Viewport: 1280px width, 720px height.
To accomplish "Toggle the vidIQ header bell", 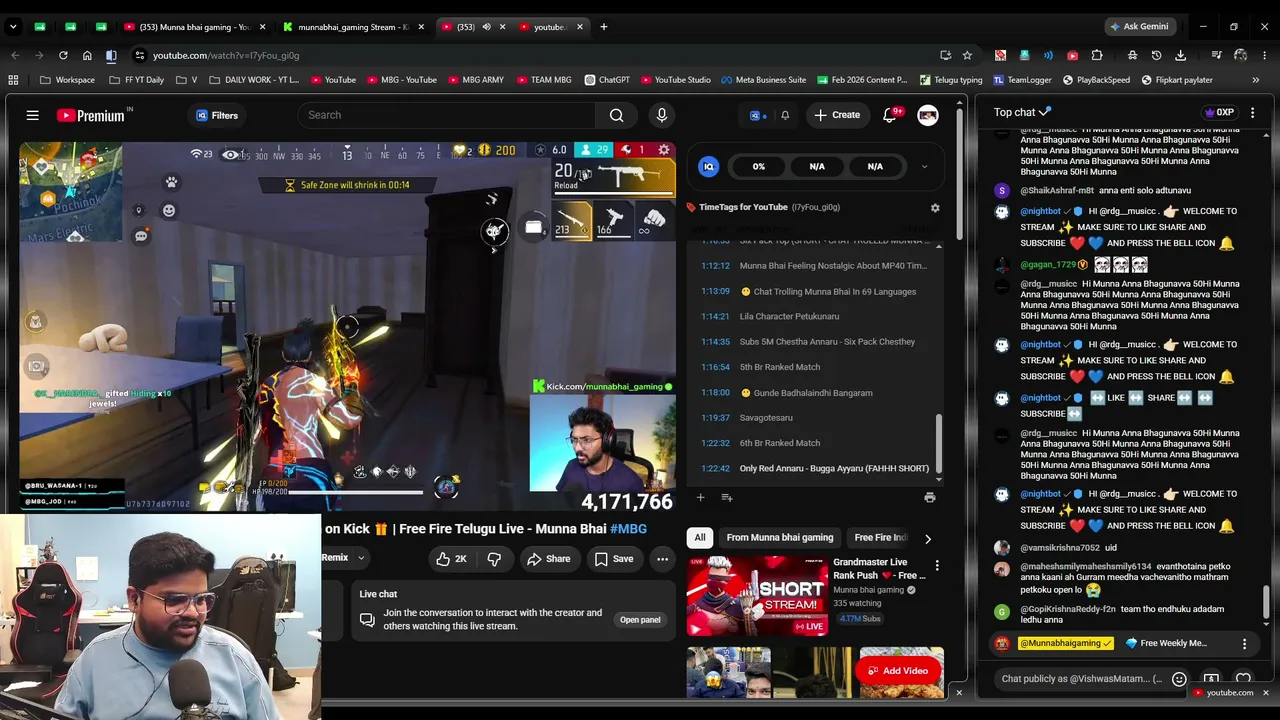I will point(785,115).
